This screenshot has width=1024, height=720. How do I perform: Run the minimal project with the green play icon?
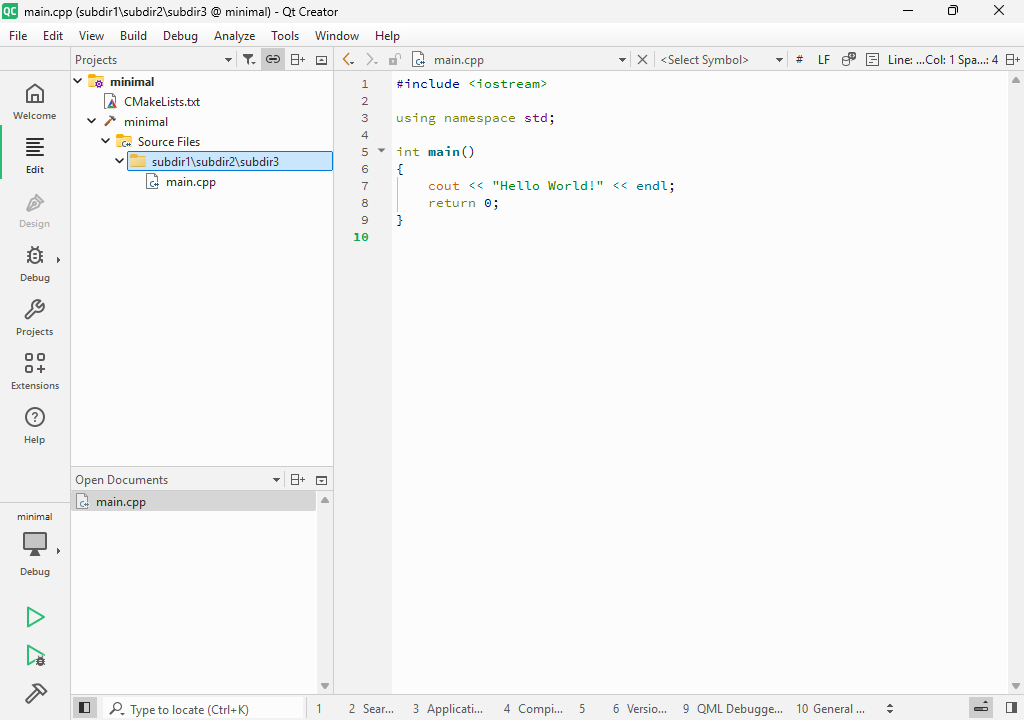[34, 617]
